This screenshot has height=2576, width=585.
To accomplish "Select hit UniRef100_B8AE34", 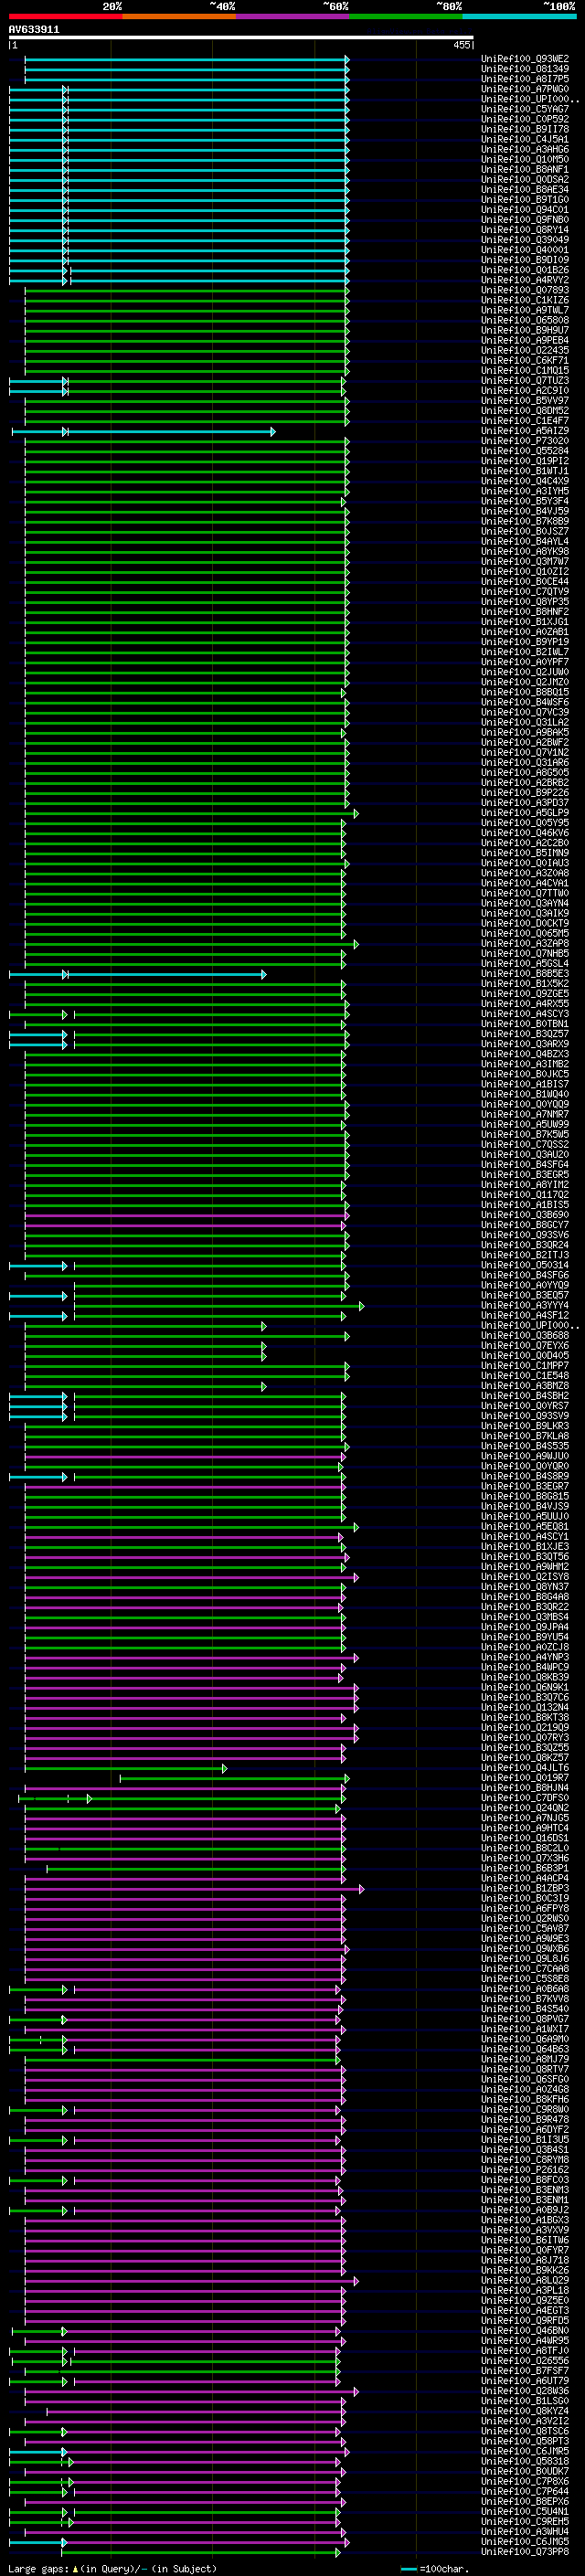I will (525, 189).
